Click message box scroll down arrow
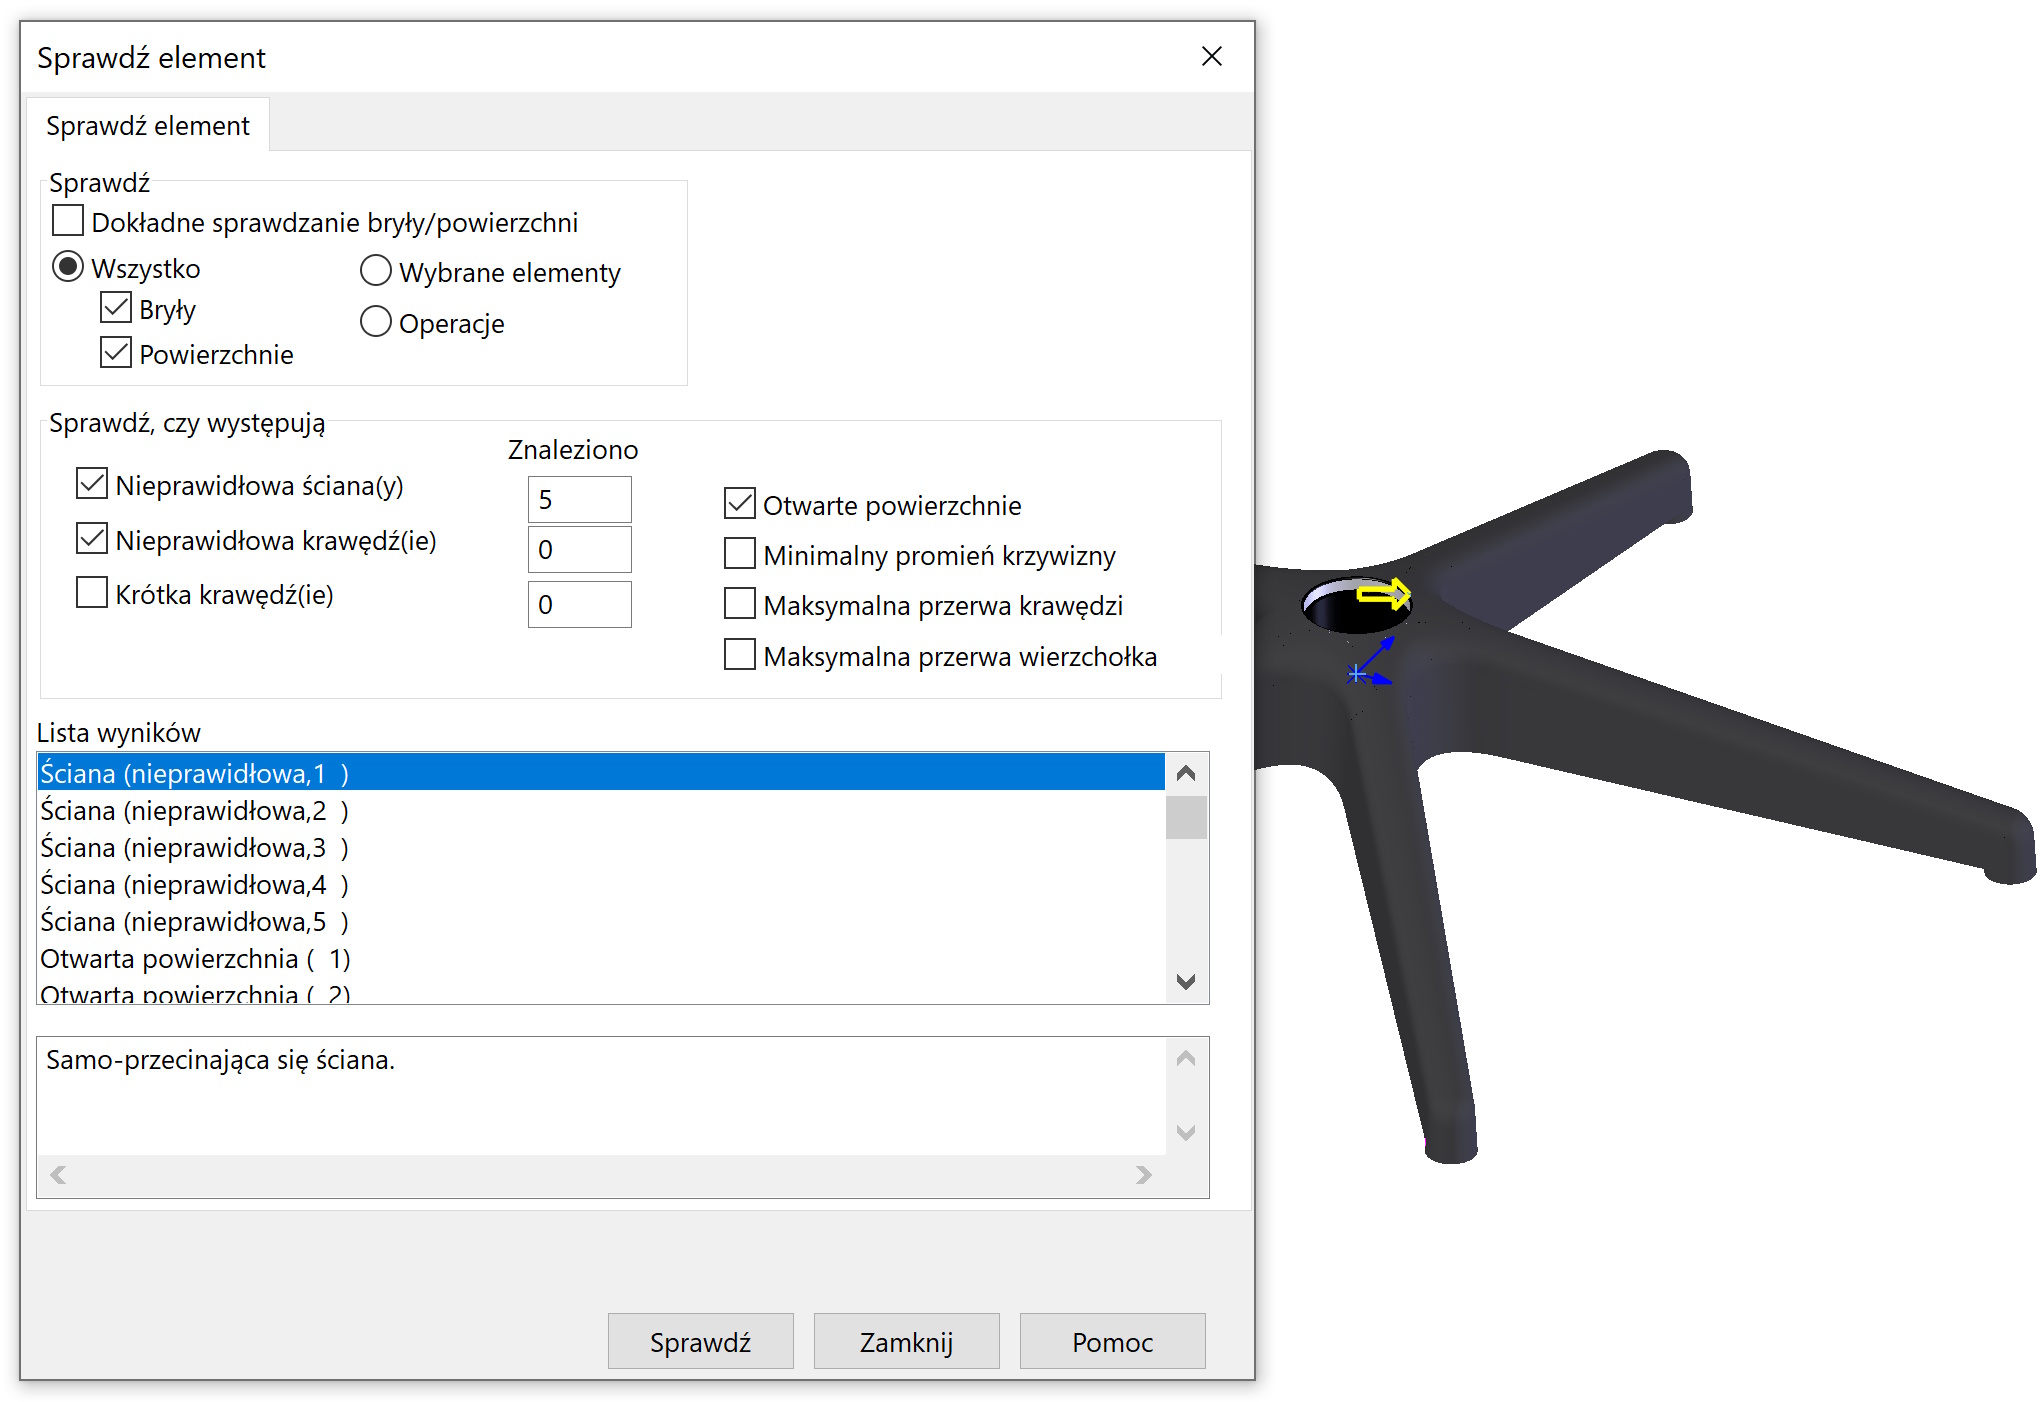 pos(1186,1133)
